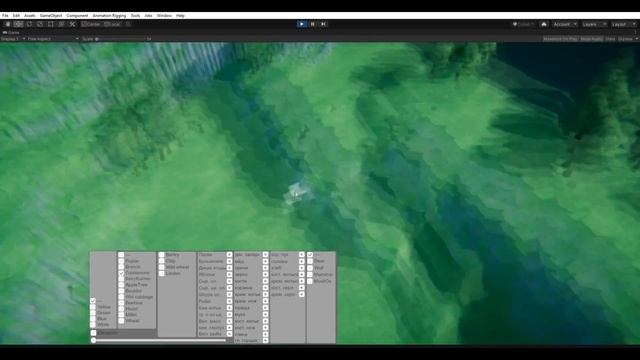Check the Green checkbox
The height and width of the screenshot is (360, 640).
93,313
